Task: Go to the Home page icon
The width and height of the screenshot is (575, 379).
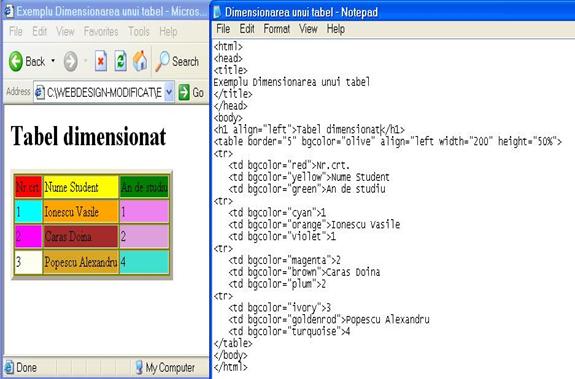Action: tap(140, 61)
